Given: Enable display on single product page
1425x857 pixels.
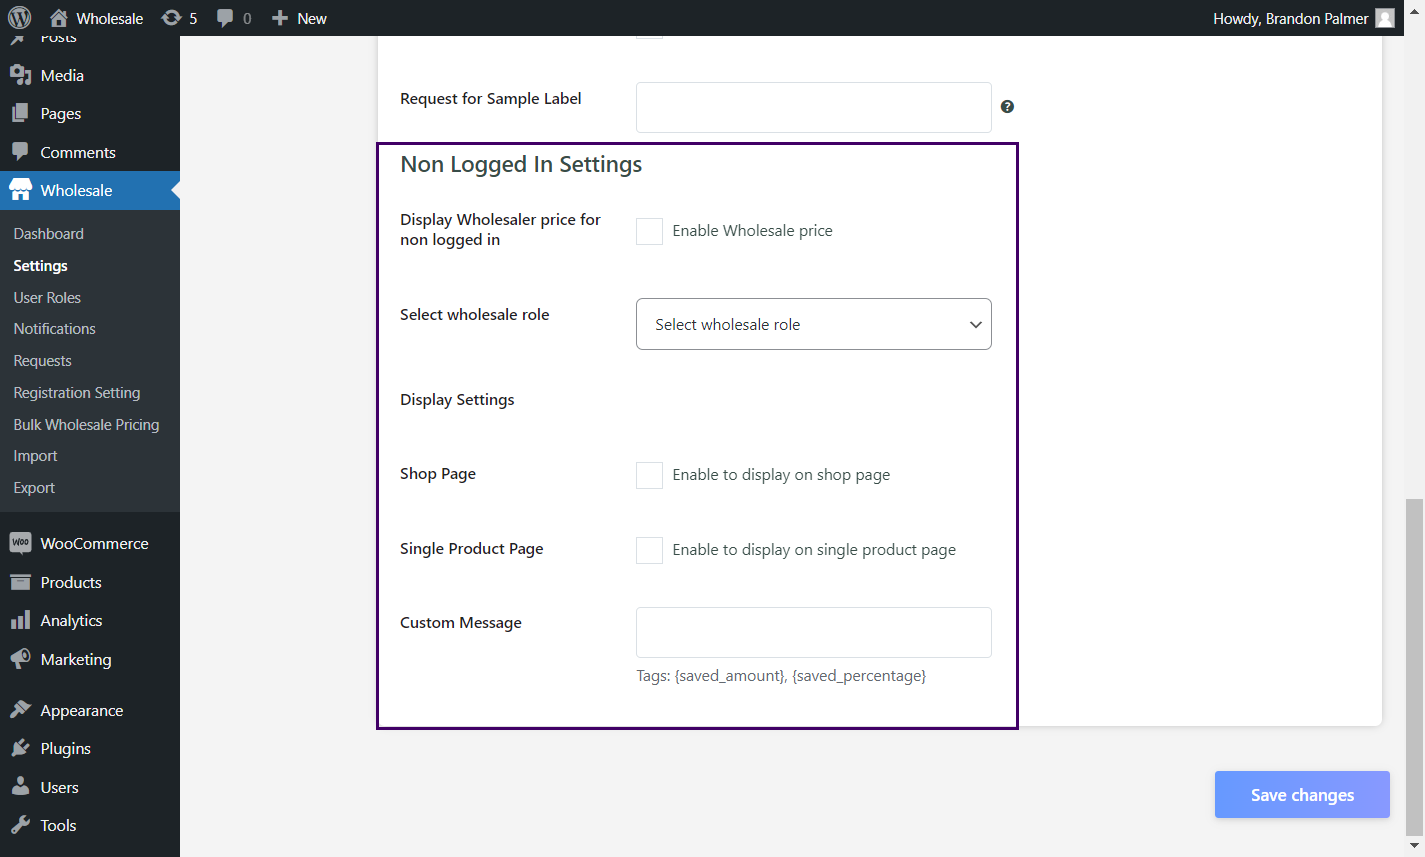Looking at the screenshot, I should [649, 550].
